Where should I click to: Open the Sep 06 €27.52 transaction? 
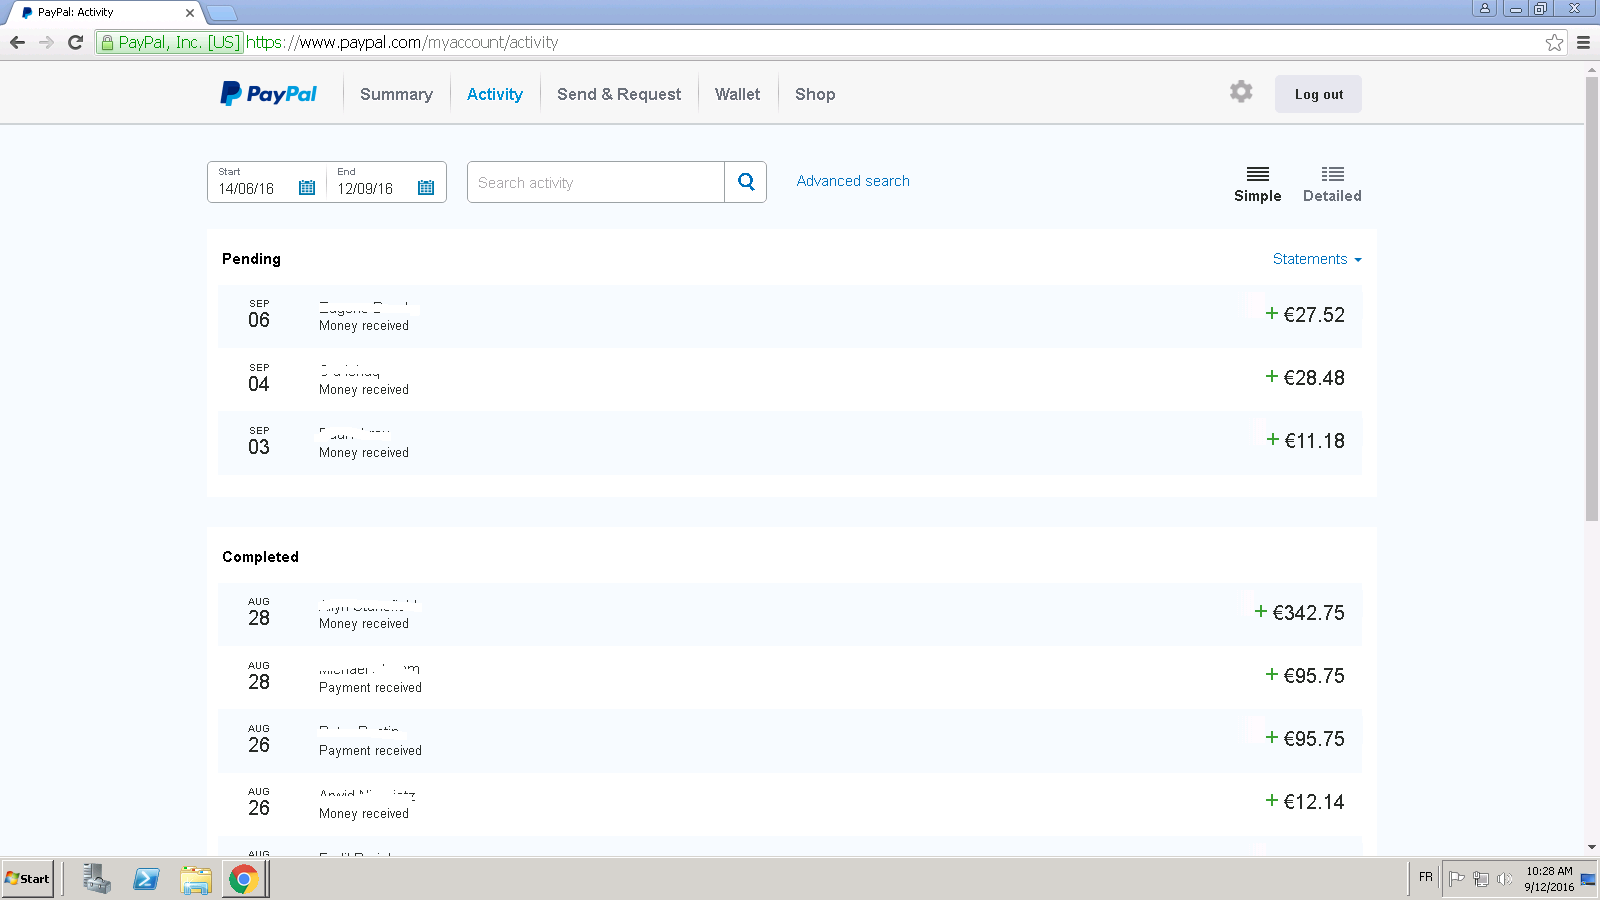click(x=789, y=316)
